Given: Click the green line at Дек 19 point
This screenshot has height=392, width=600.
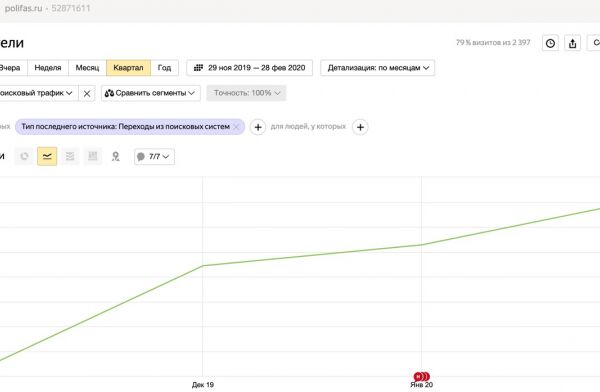Looking at the screenshot, I should point(202,265).
